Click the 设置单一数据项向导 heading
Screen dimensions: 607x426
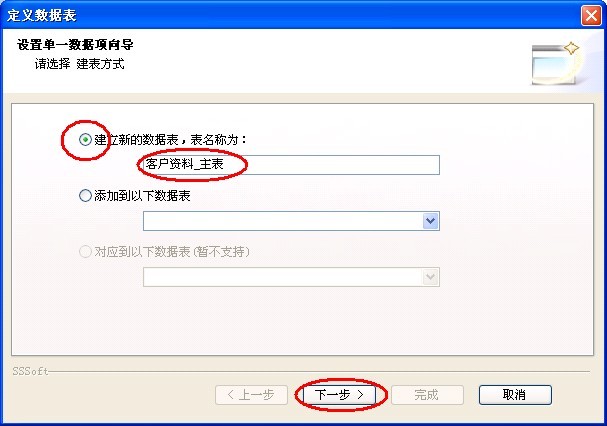[75, 45]
